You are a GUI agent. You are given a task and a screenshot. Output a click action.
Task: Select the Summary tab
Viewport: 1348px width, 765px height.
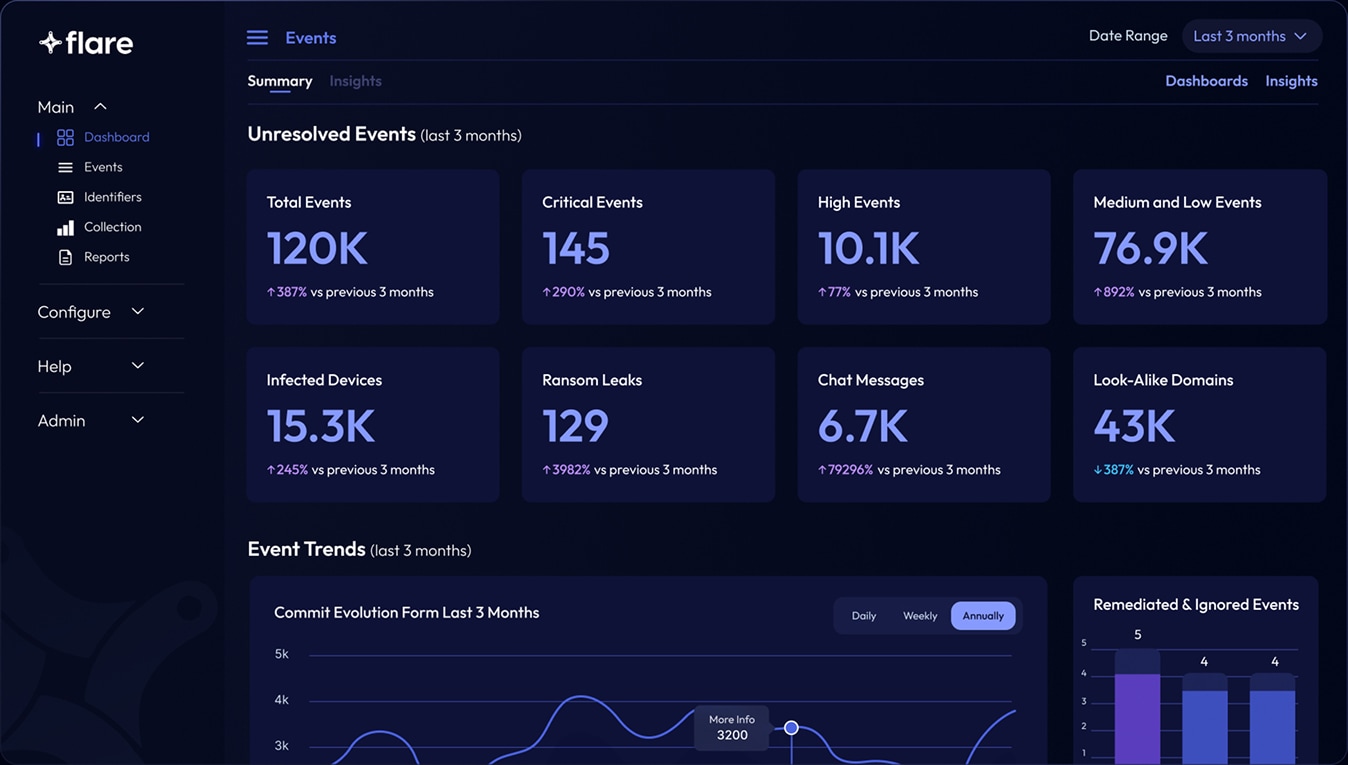(x=280, y=81)
